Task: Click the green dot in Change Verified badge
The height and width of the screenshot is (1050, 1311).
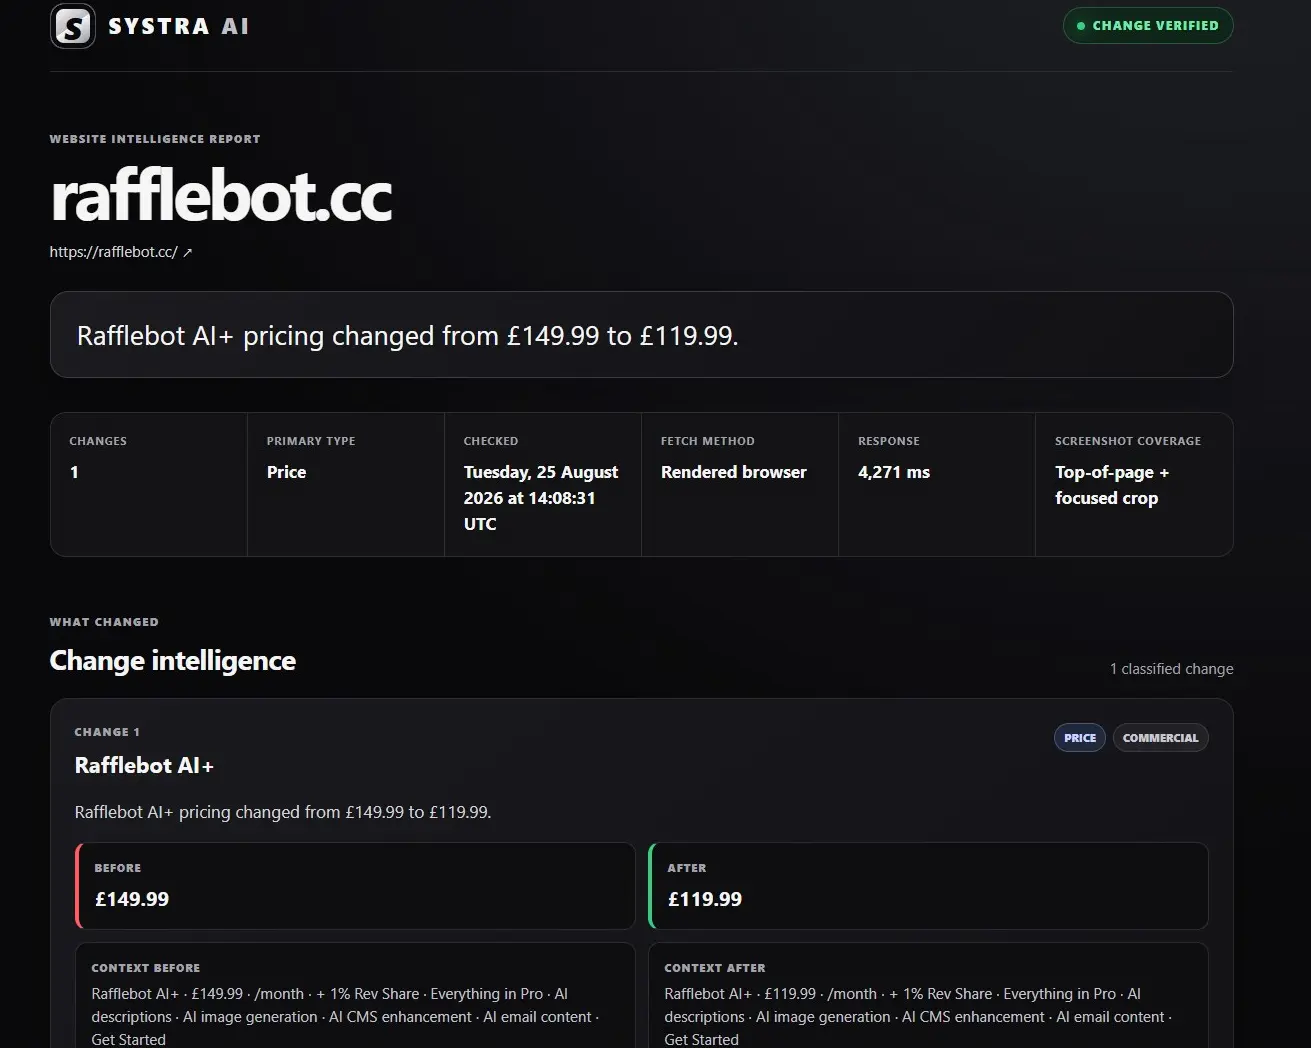Action: (1081, 26)
